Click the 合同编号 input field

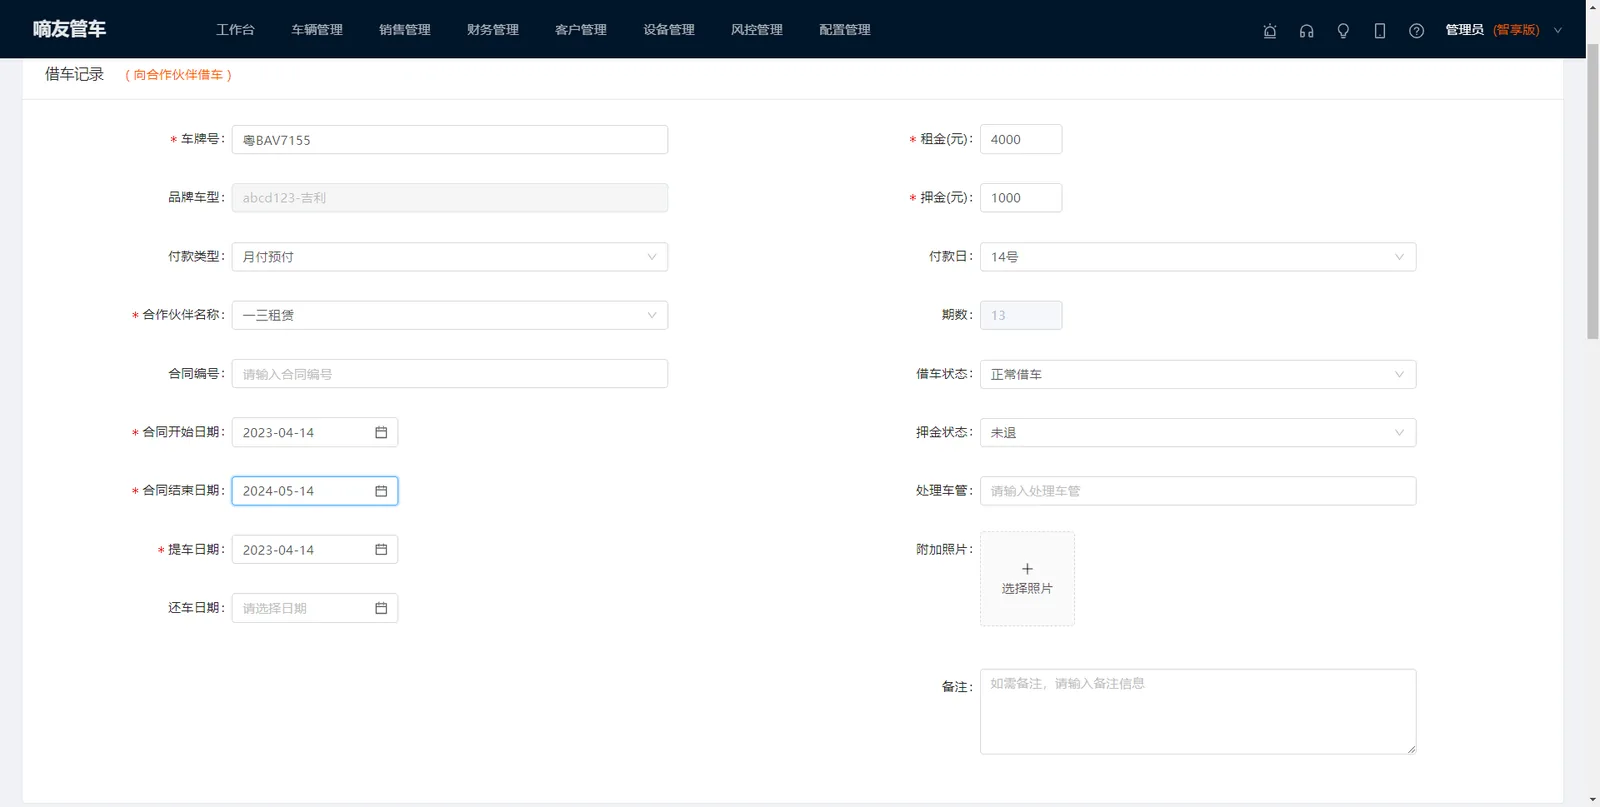(x=450, y=374)
